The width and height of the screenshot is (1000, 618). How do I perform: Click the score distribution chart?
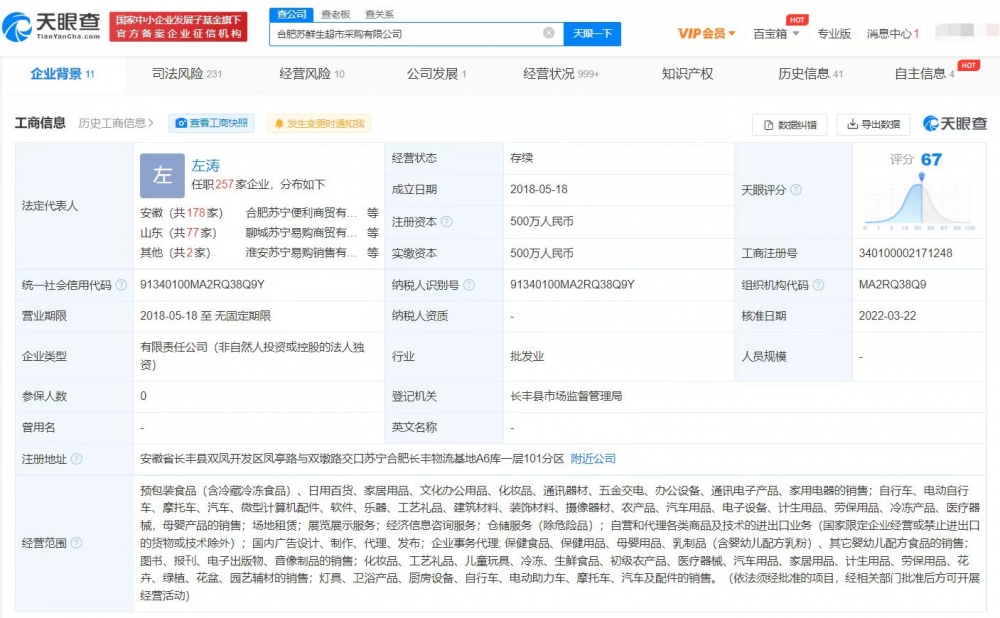[x=920, y=202]
